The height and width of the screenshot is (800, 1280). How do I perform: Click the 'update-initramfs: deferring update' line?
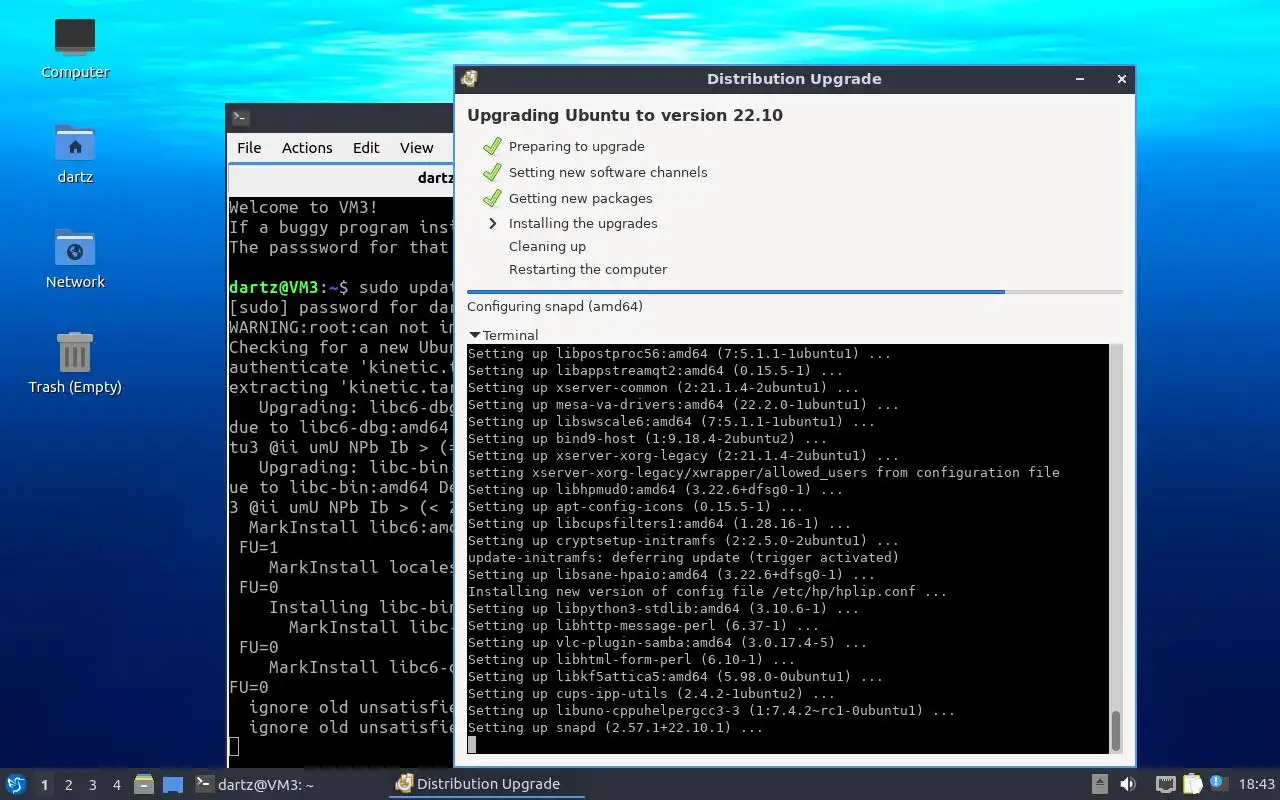(683, 557)
